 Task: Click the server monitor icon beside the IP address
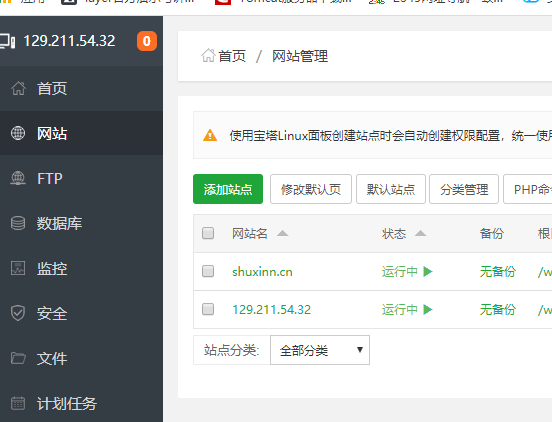coord(7,41)
